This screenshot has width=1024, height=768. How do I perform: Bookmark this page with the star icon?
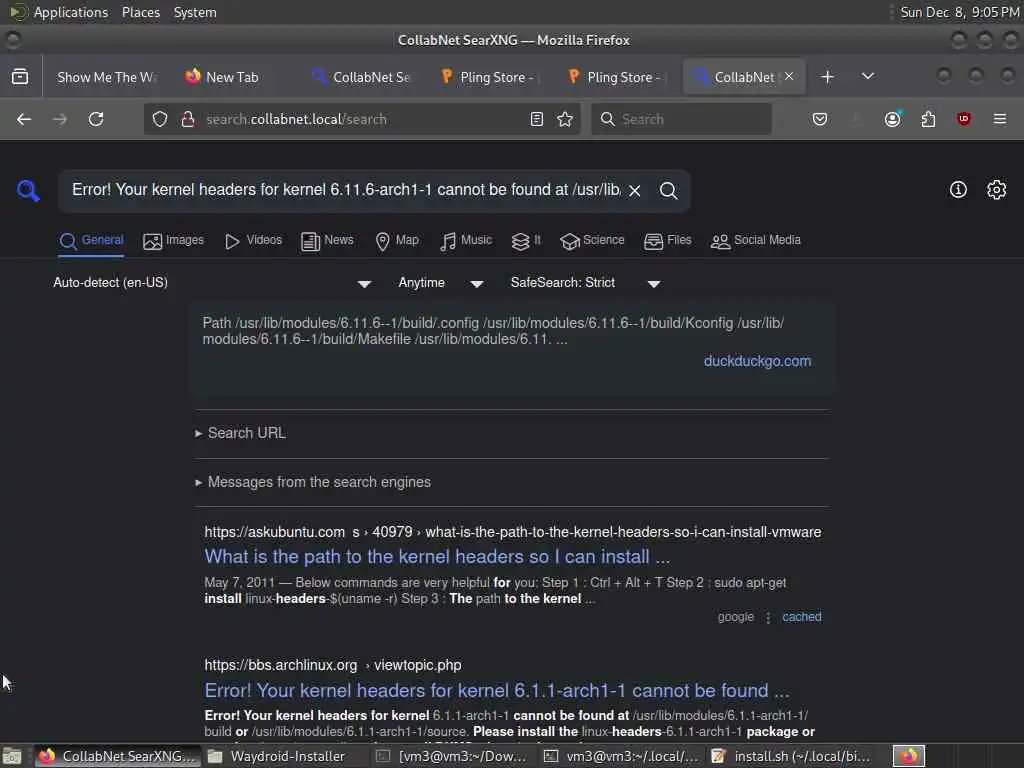click(565, 119)
